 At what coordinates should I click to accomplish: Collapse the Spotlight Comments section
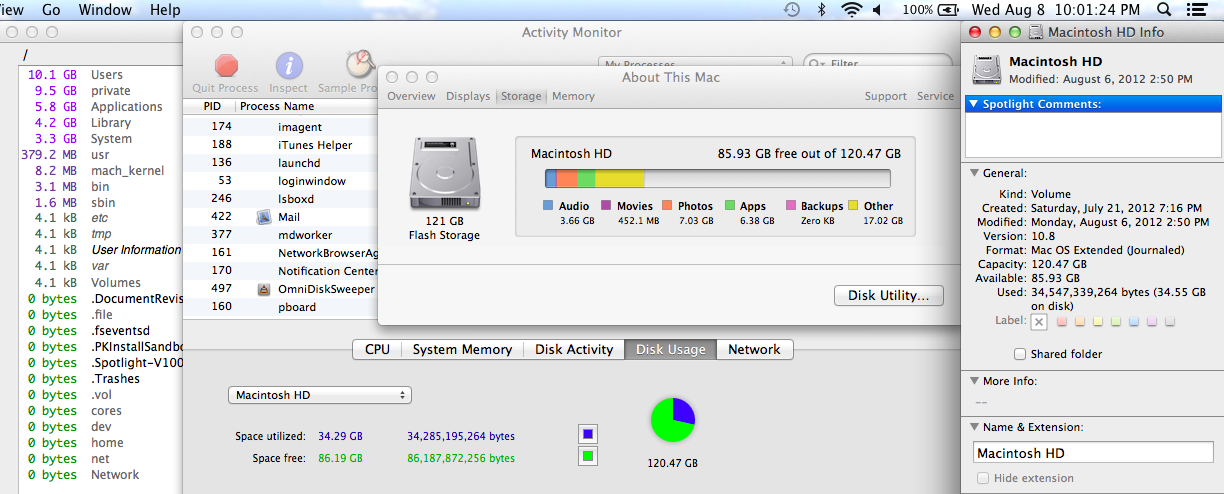pos(974,104)
